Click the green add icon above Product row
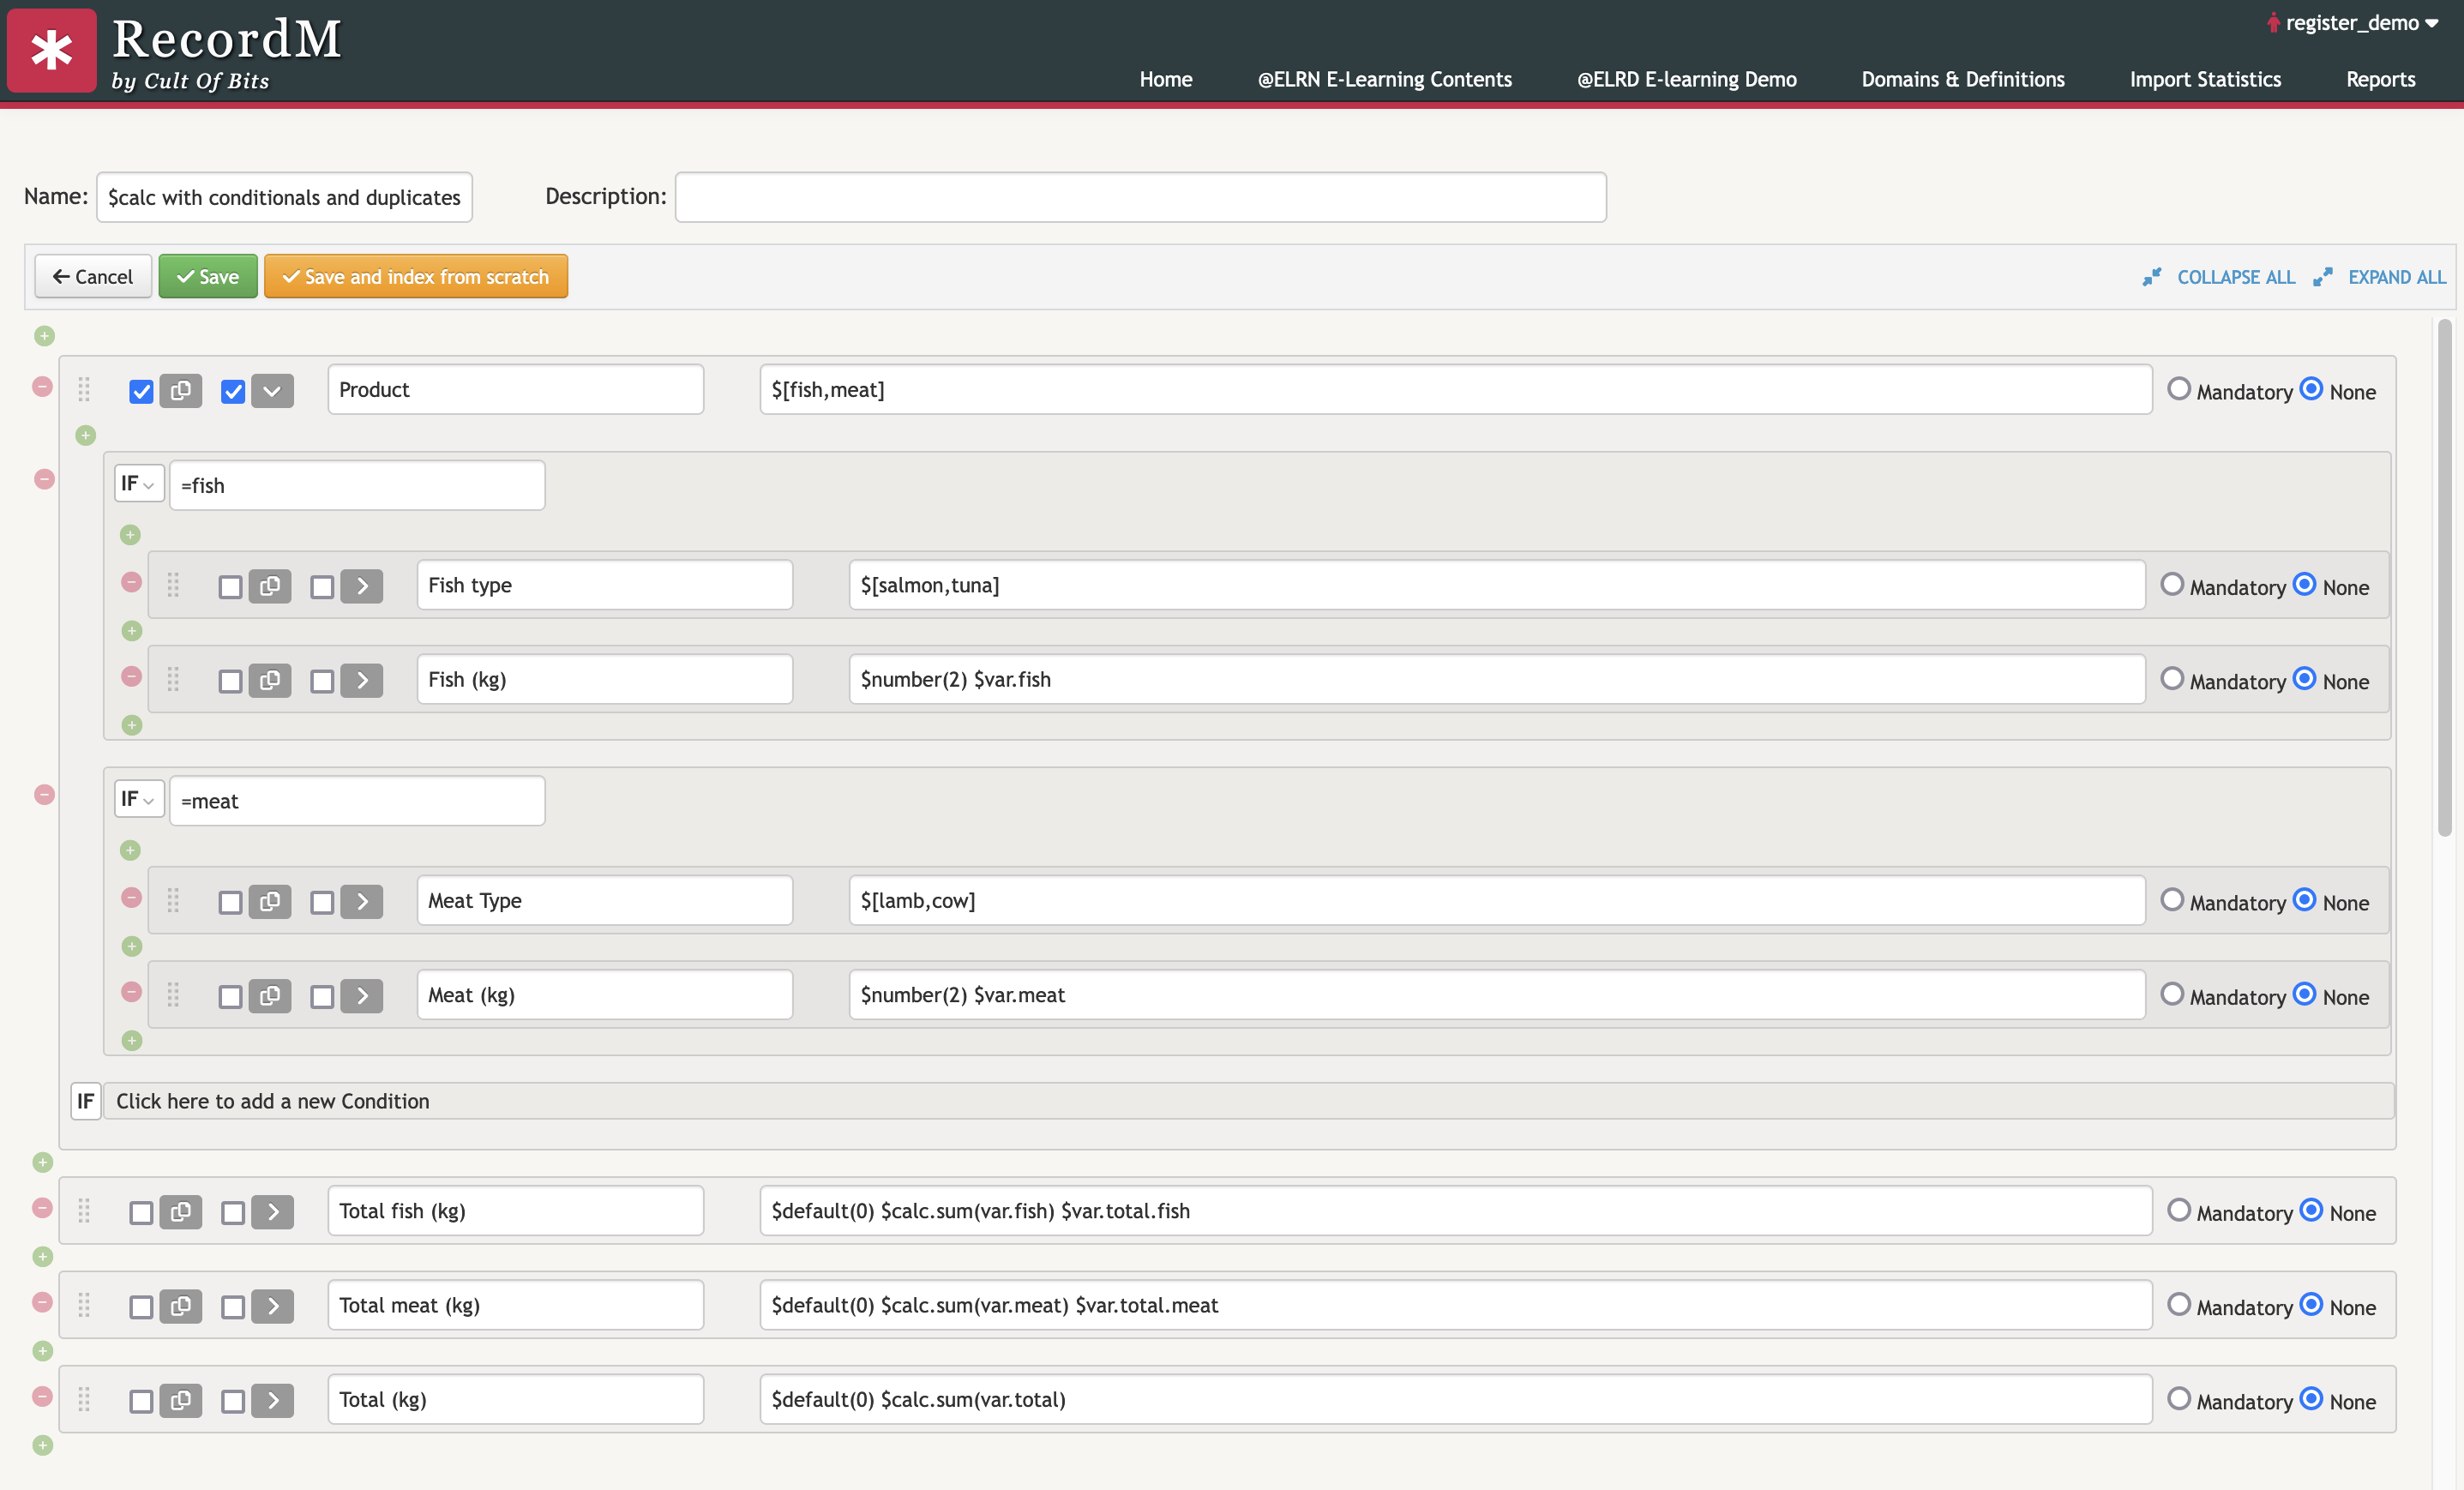Image resolution: width=2464 pixels, height=1490 pixels. tap(44, 336)
